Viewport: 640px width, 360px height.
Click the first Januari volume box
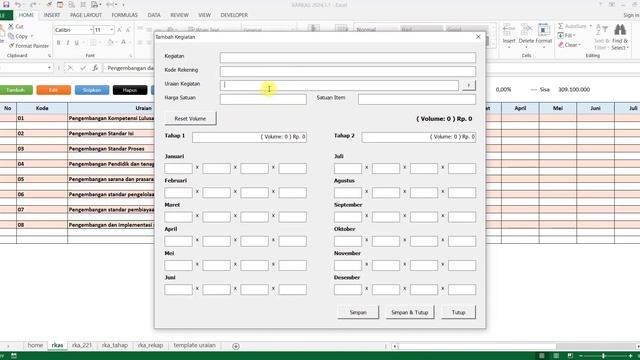(178, 168)
